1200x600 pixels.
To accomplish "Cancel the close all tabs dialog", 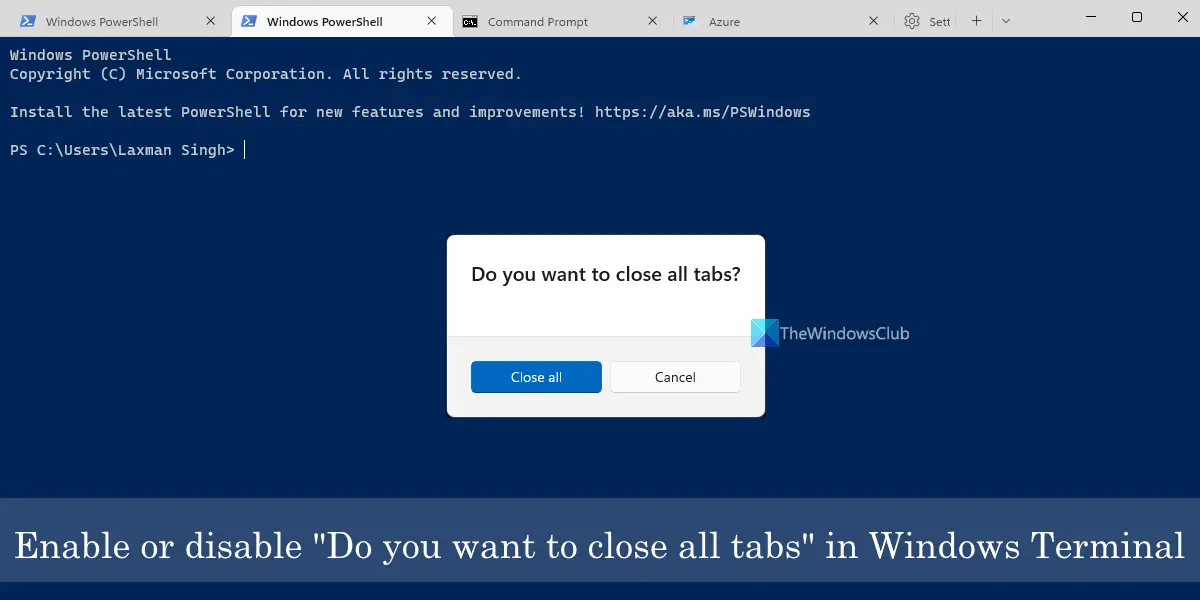I will [675, 377].
